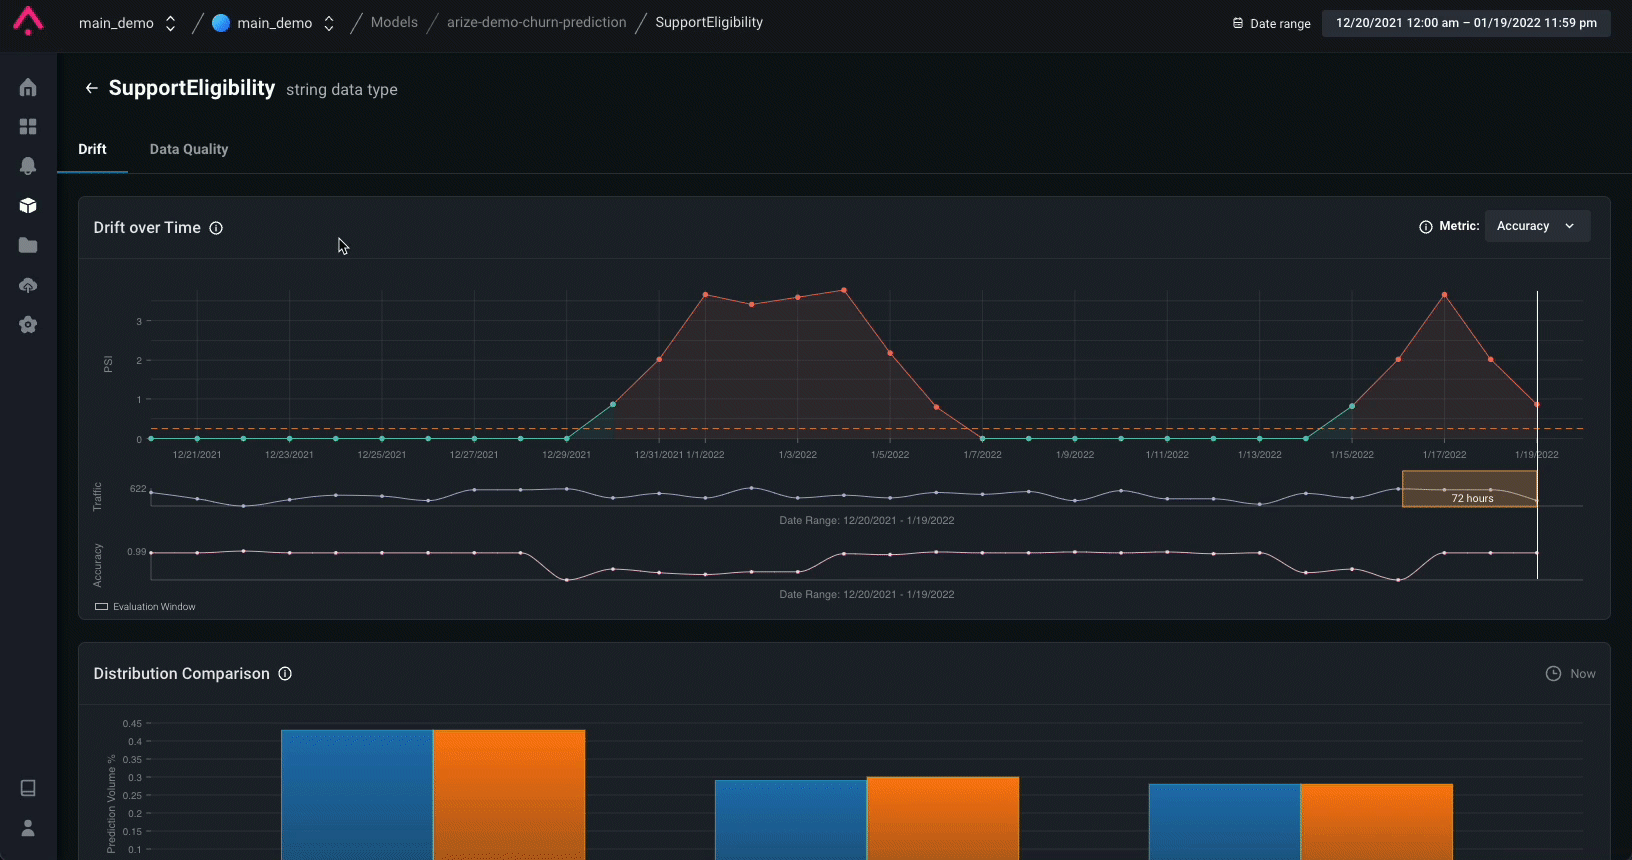
Task: Toggle the Evaluation Window legend entry
Action: [x=145, y=607]
